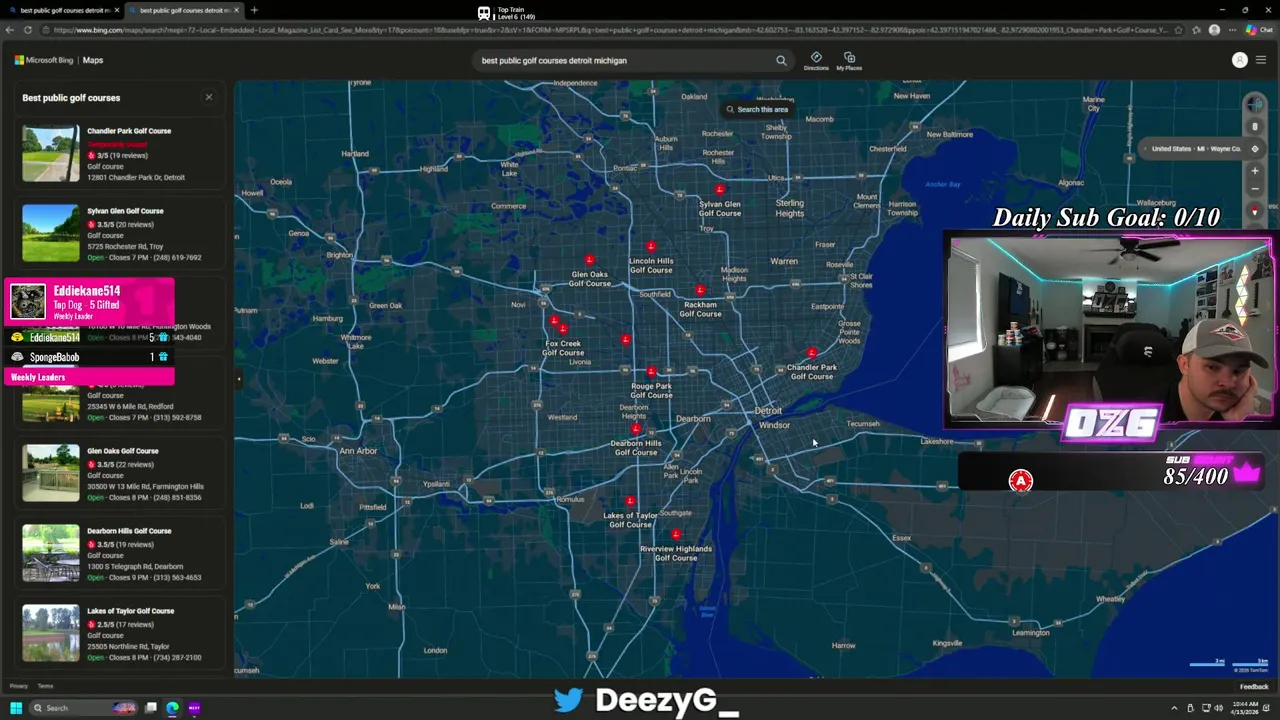Click the Microsoft Bing logo
The image size is (1280, 720).
point(44,60)
